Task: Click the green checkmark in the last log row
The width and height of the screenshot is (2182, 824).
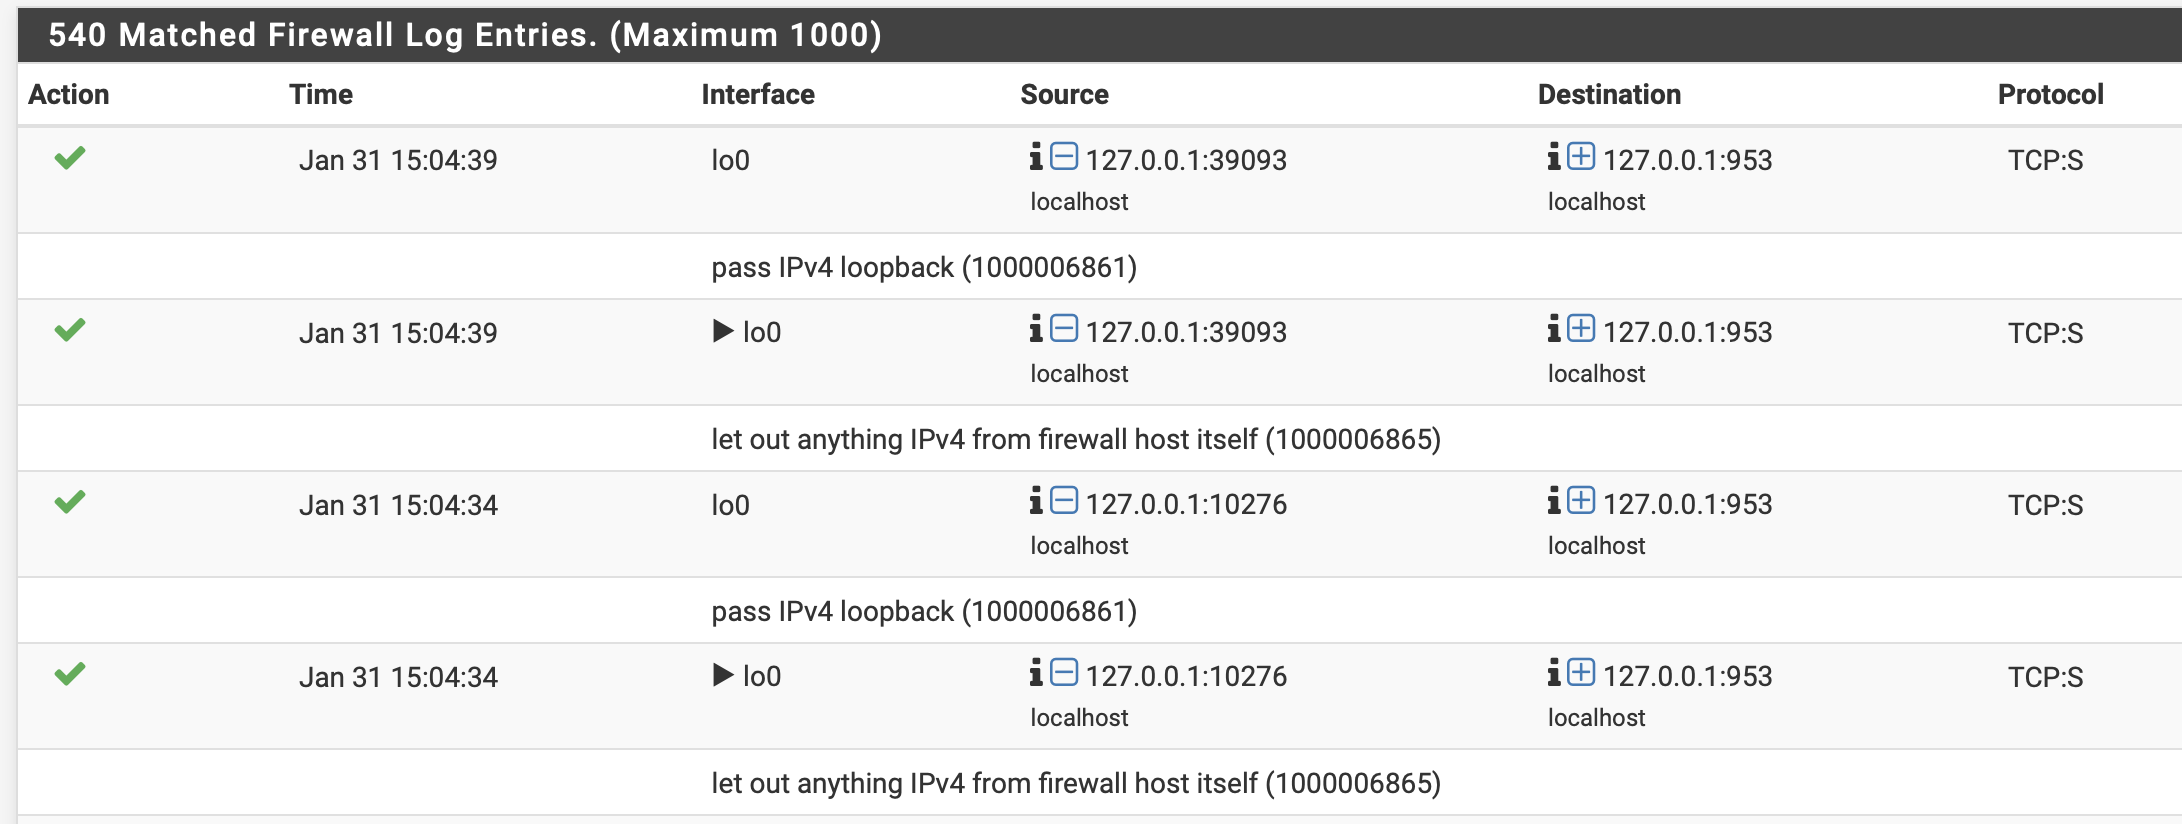Action: [70, 674]
